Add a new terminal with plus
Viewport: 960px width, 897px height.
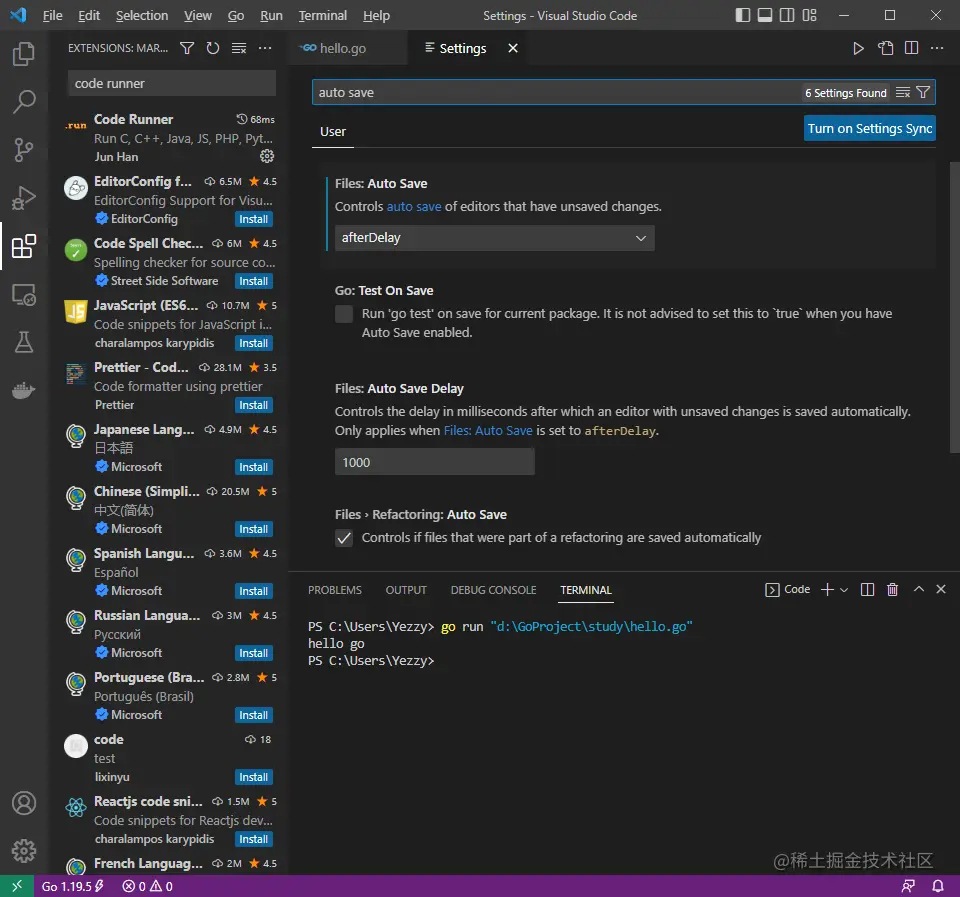pos(827,589)
